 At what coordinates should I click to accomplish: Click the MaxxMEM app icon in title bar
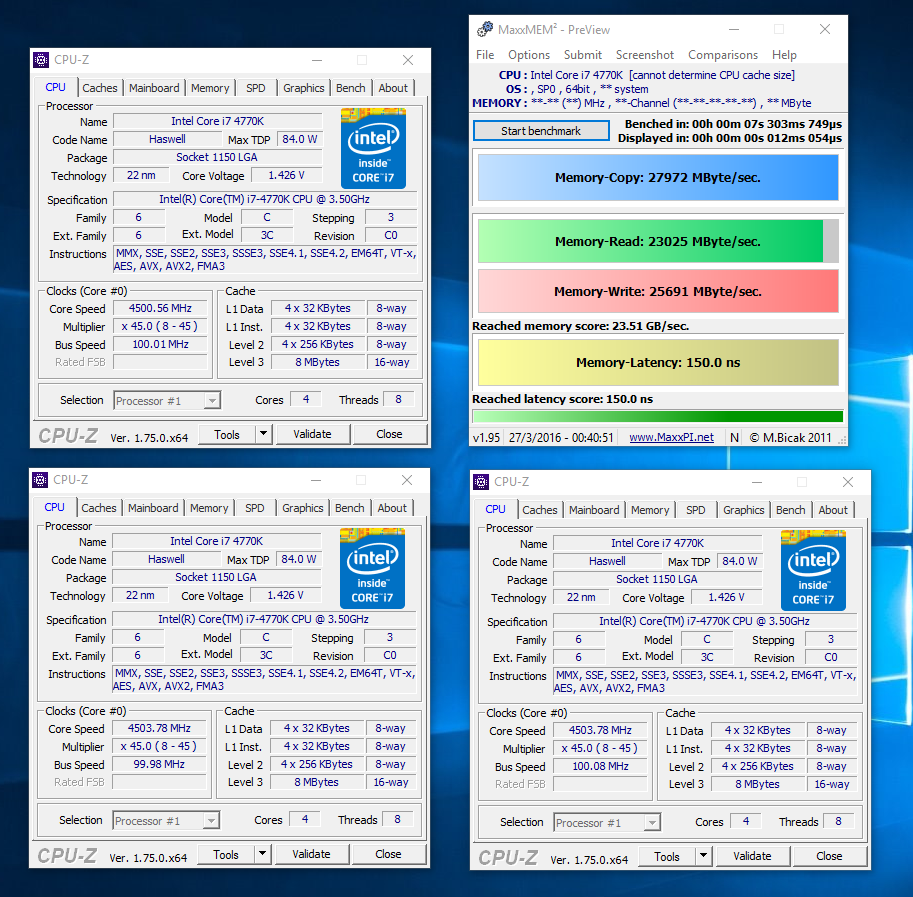484,29
